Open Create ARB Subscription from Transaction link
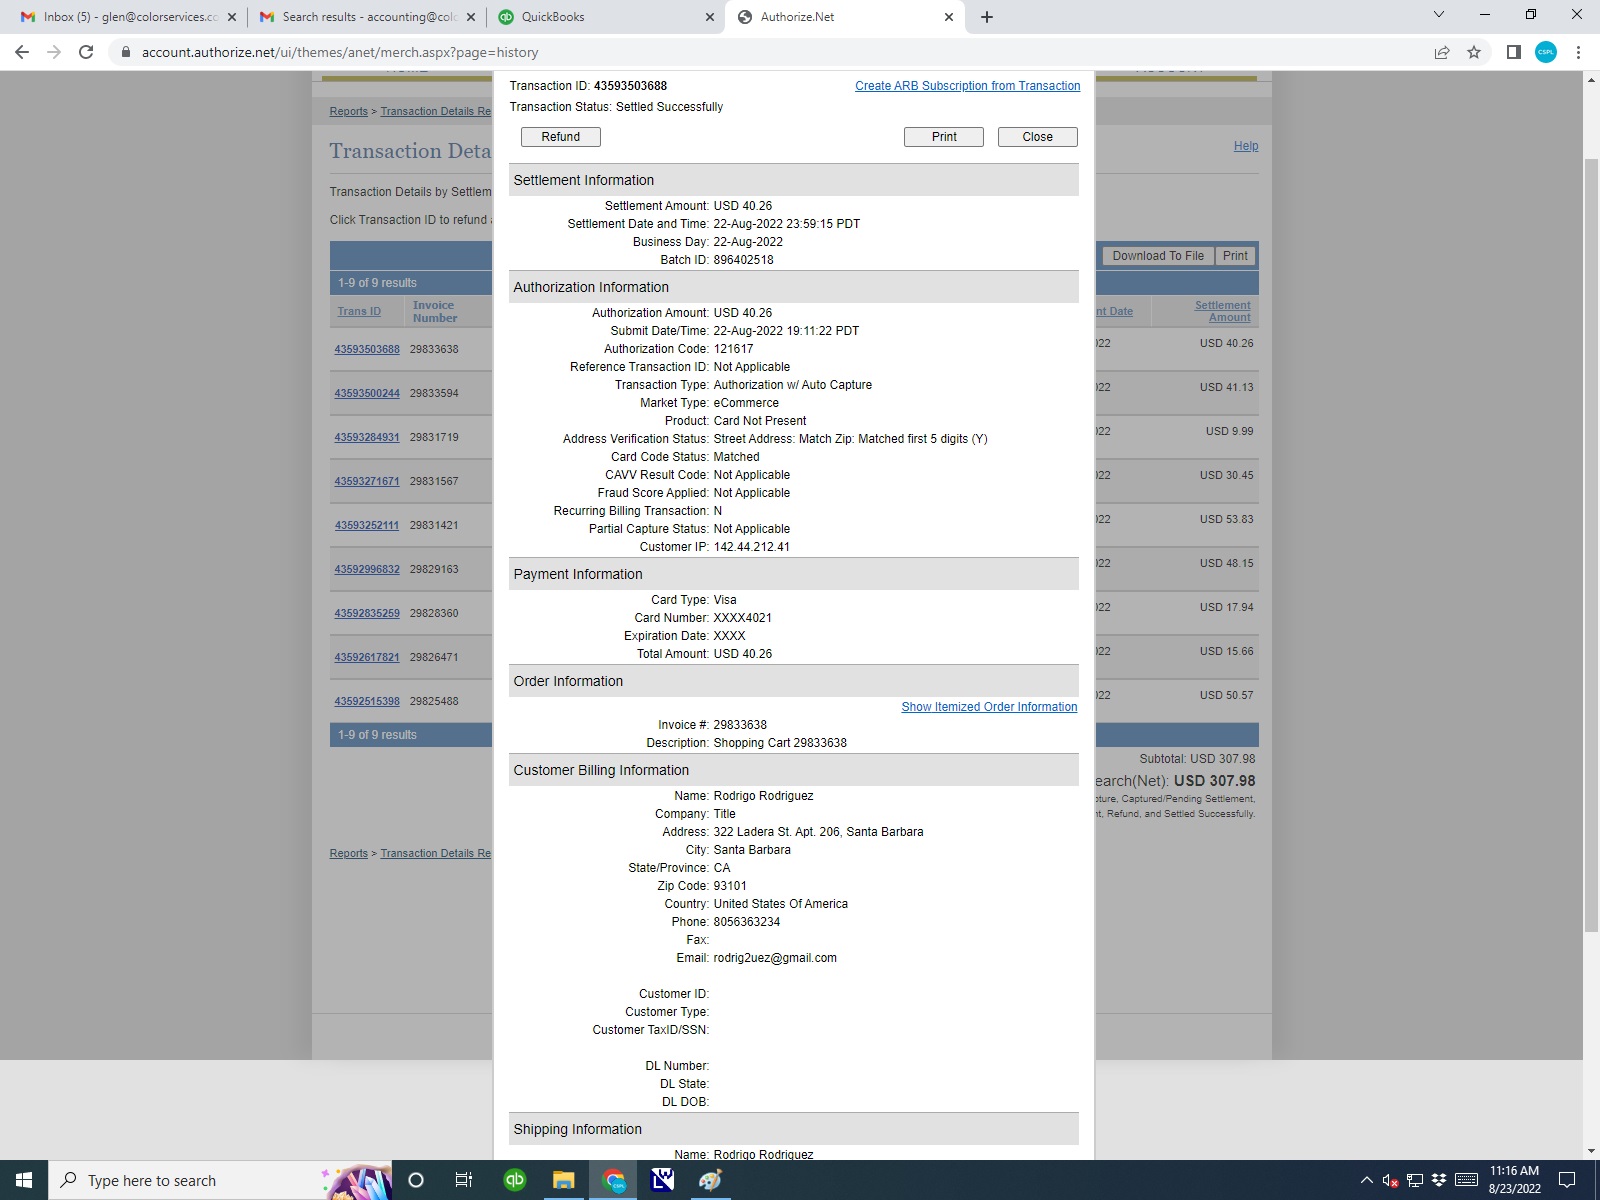 (x=967, y=86)
